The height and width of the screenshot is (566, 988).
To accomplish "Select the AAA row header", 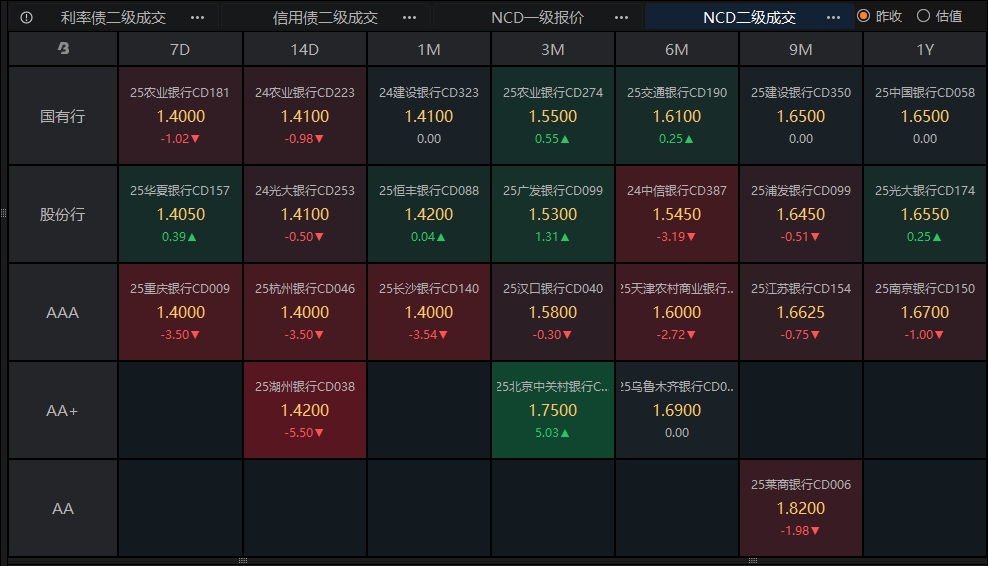I will click(x=63, y=312).
